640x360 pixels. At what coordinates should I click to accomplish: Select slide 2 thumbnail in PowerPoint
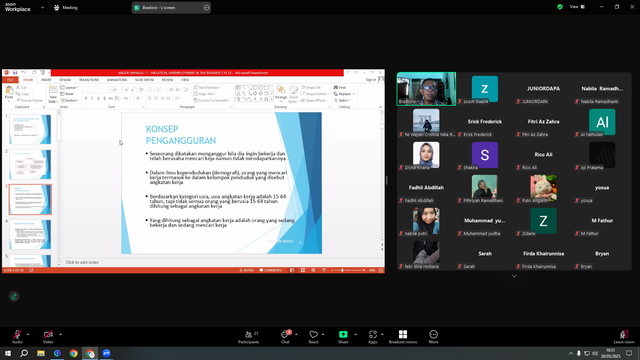(30, 164)
